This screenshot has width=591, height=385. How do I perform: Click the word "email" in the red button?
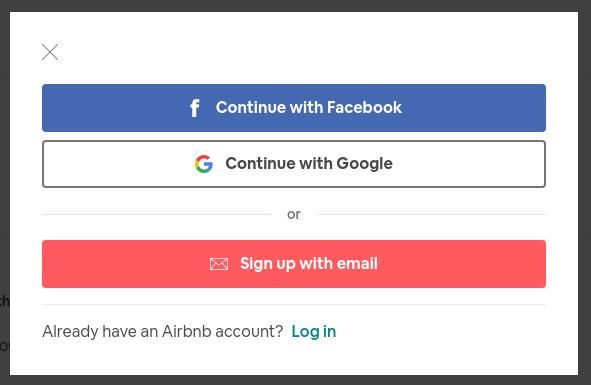pyautogui.click(x=357, y=264)
